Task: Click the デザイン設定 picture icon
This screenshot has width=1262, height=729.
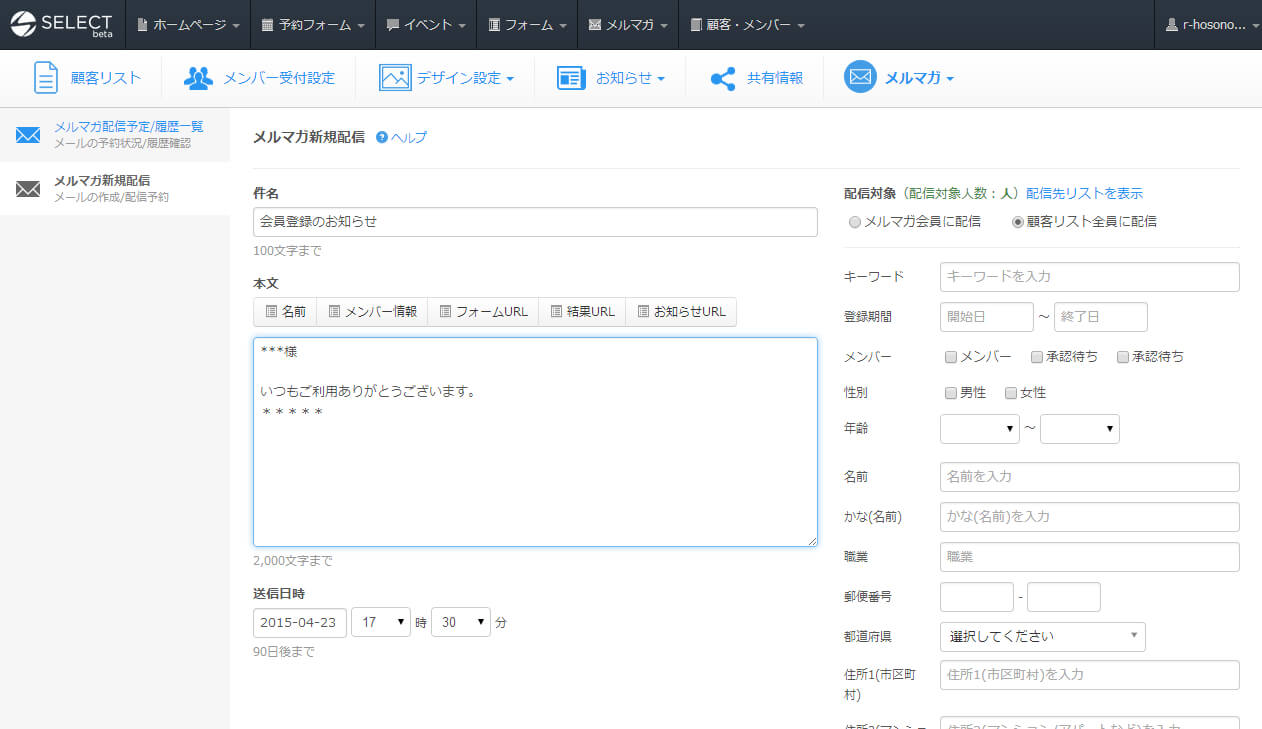Action: coord(395,78)
